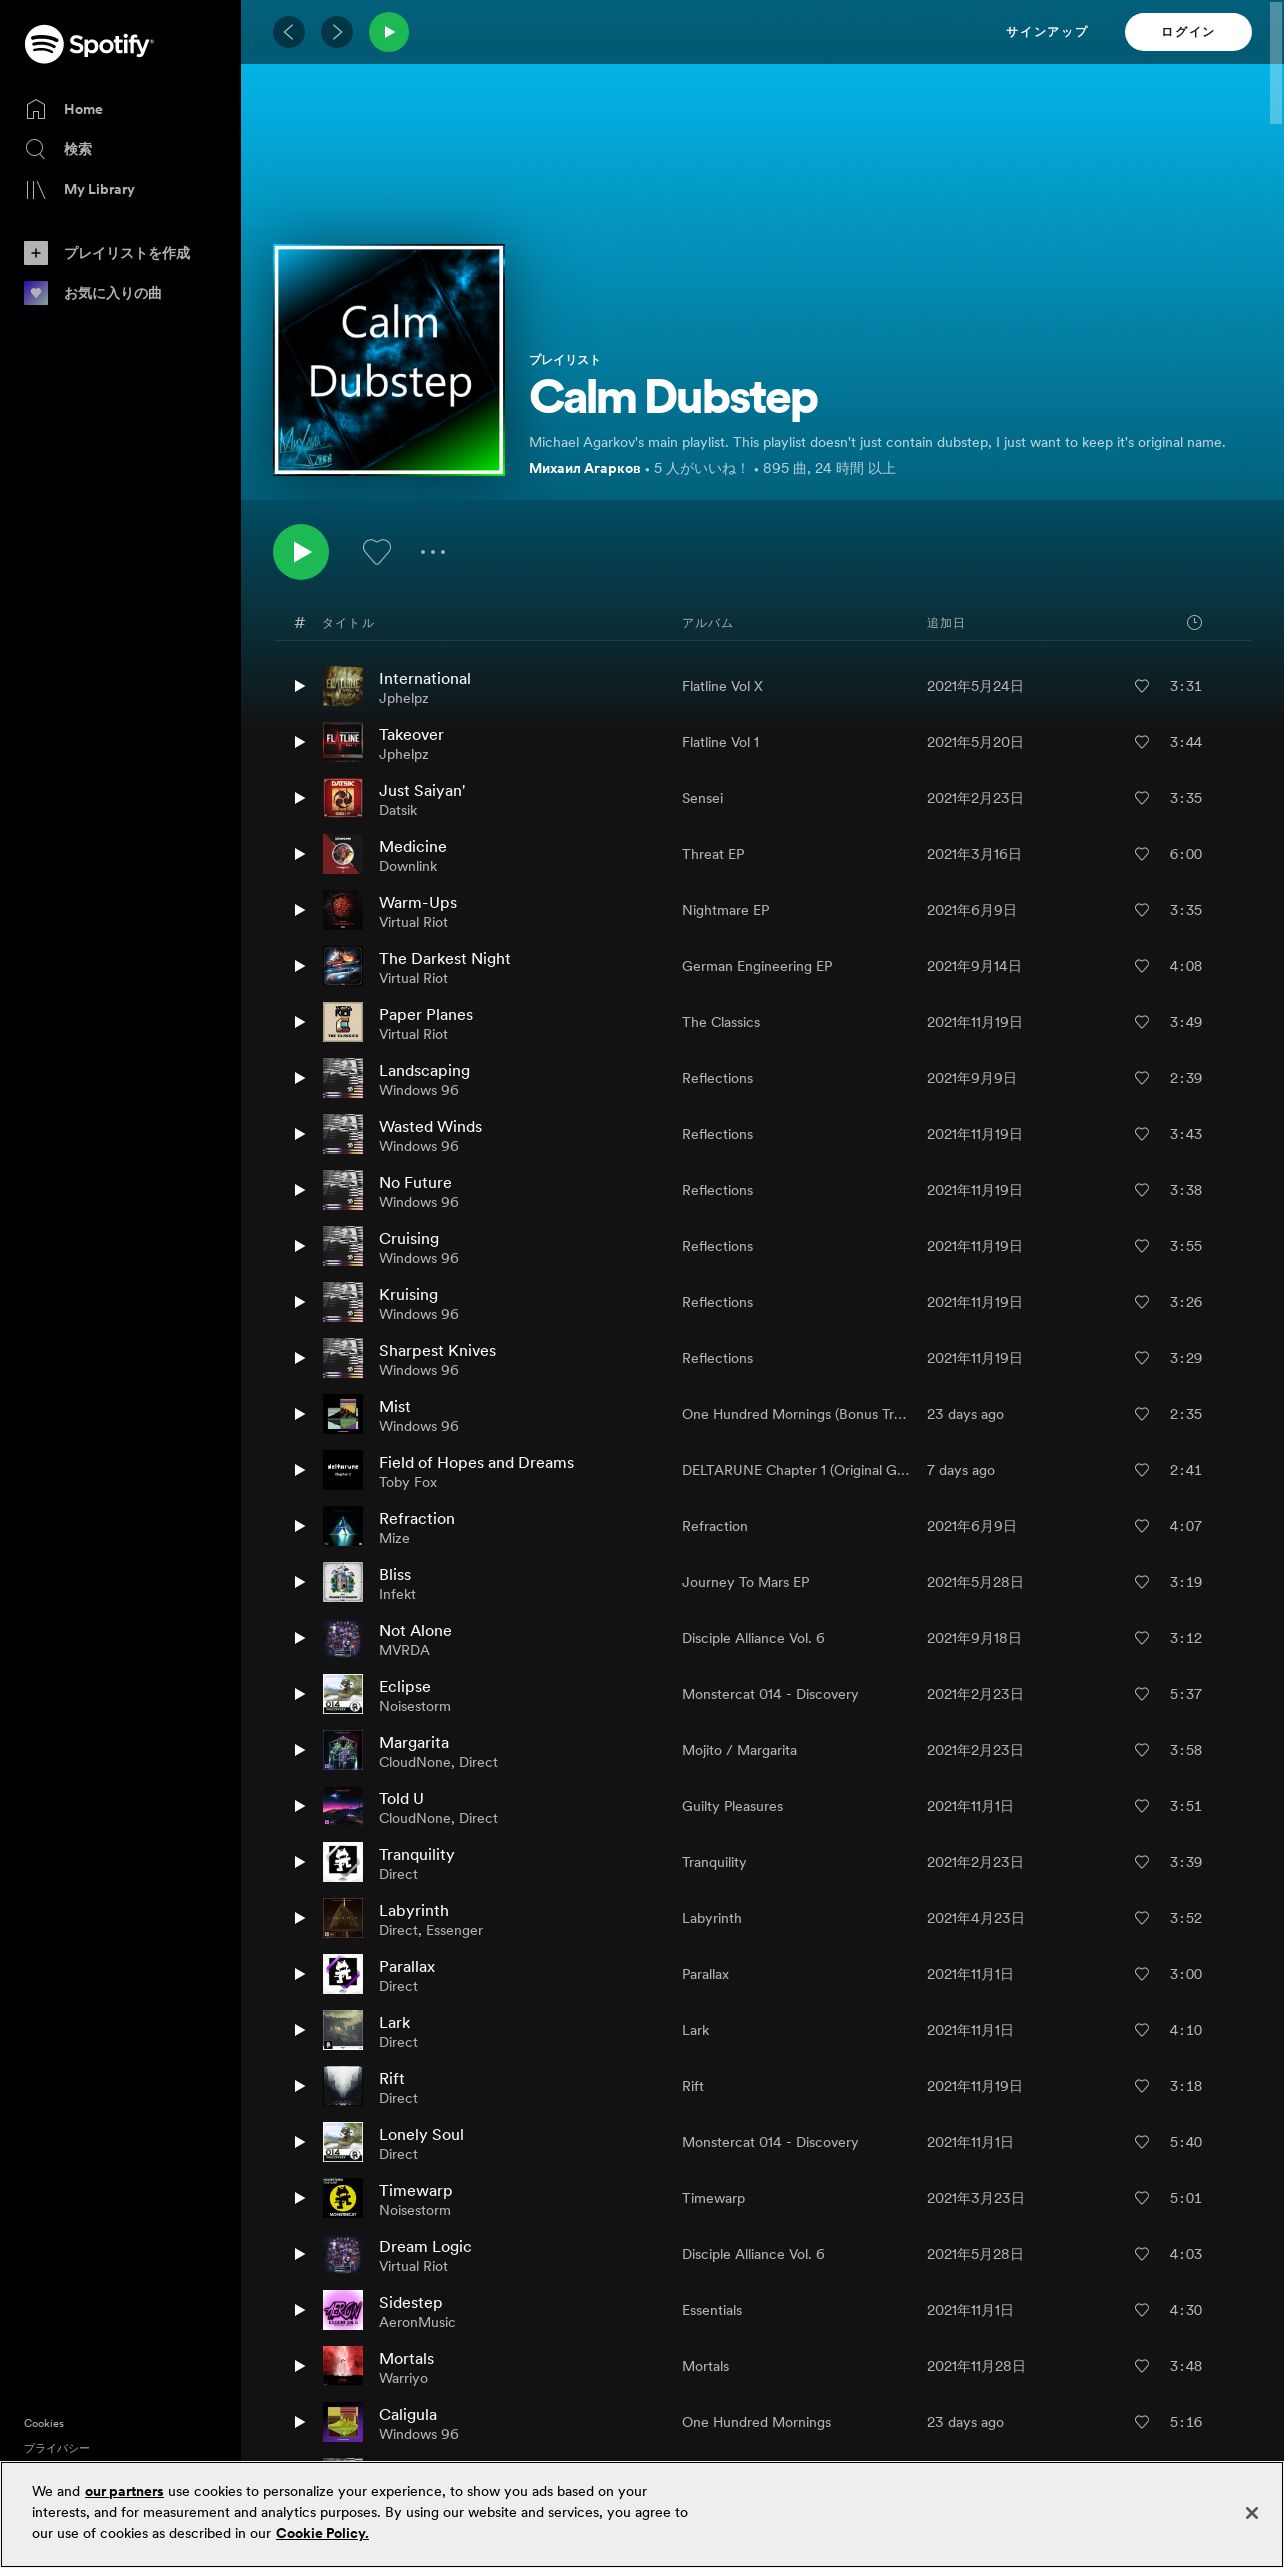Image resolution: width=1284 pixels, height=2568 pixels.
Task: Open the three-dots more options menu
Action: (433, 552)
